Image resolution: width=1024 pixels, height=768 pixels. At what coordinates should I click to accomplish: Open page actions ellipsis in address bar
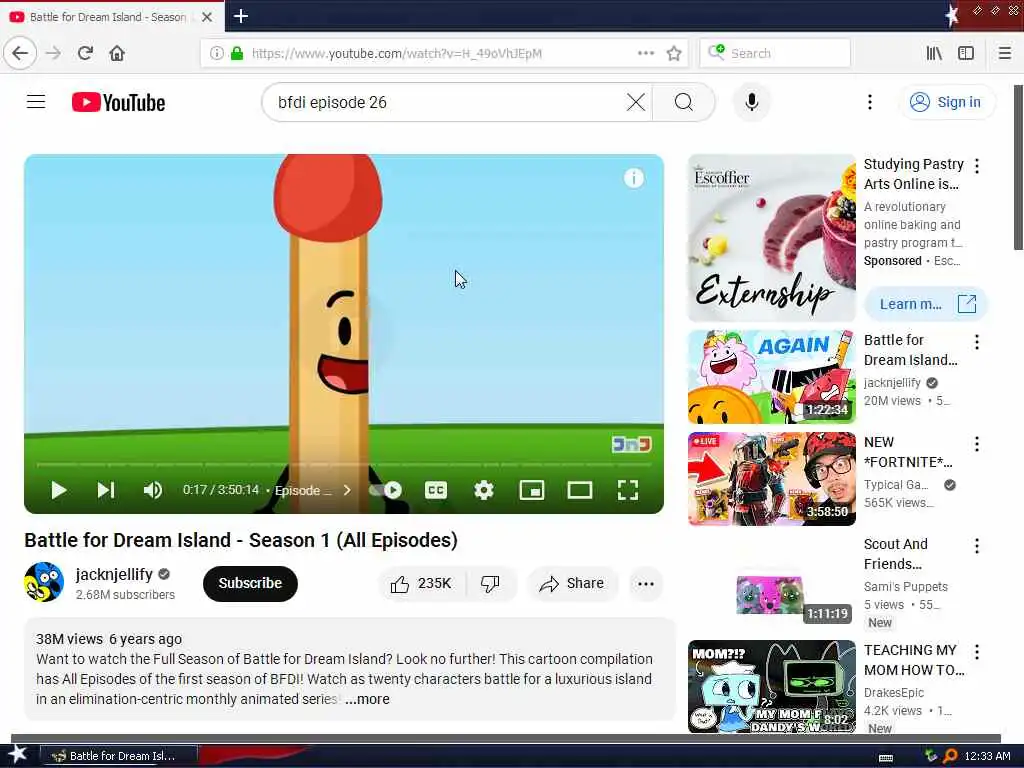click(646, 53)
